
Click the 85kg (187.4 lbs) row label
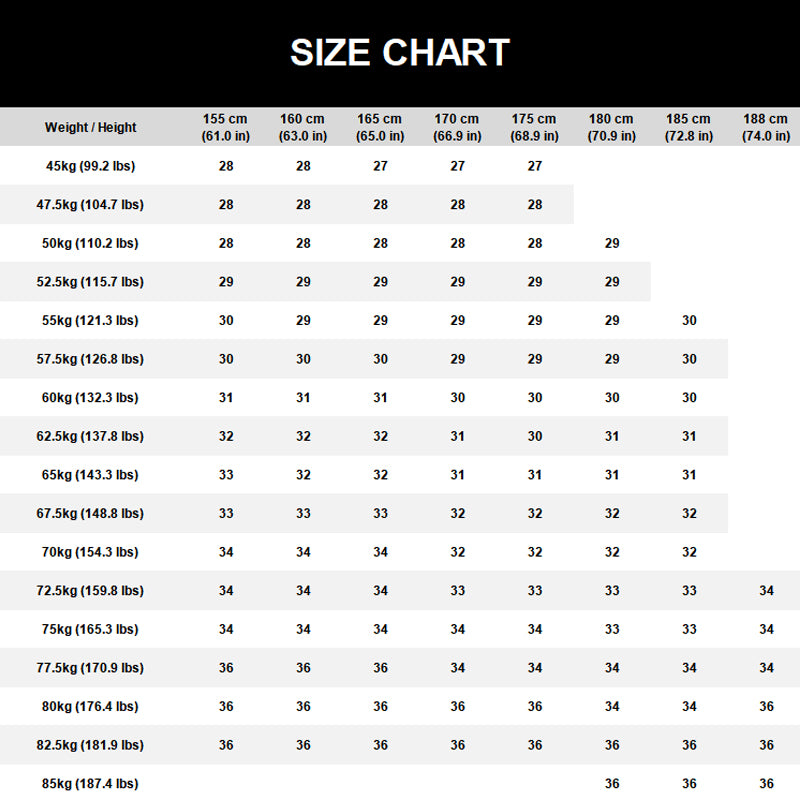90,784
